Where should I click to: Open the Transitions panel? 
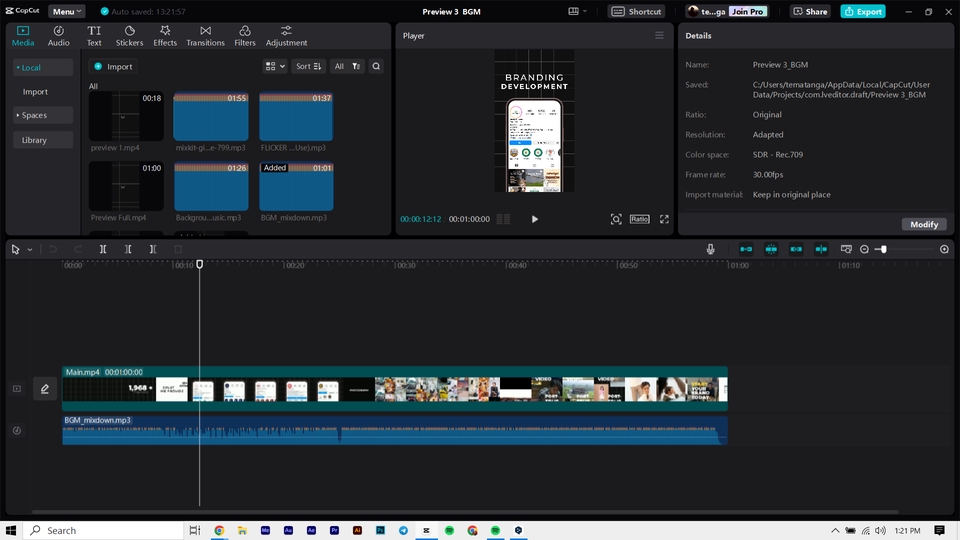205,36
